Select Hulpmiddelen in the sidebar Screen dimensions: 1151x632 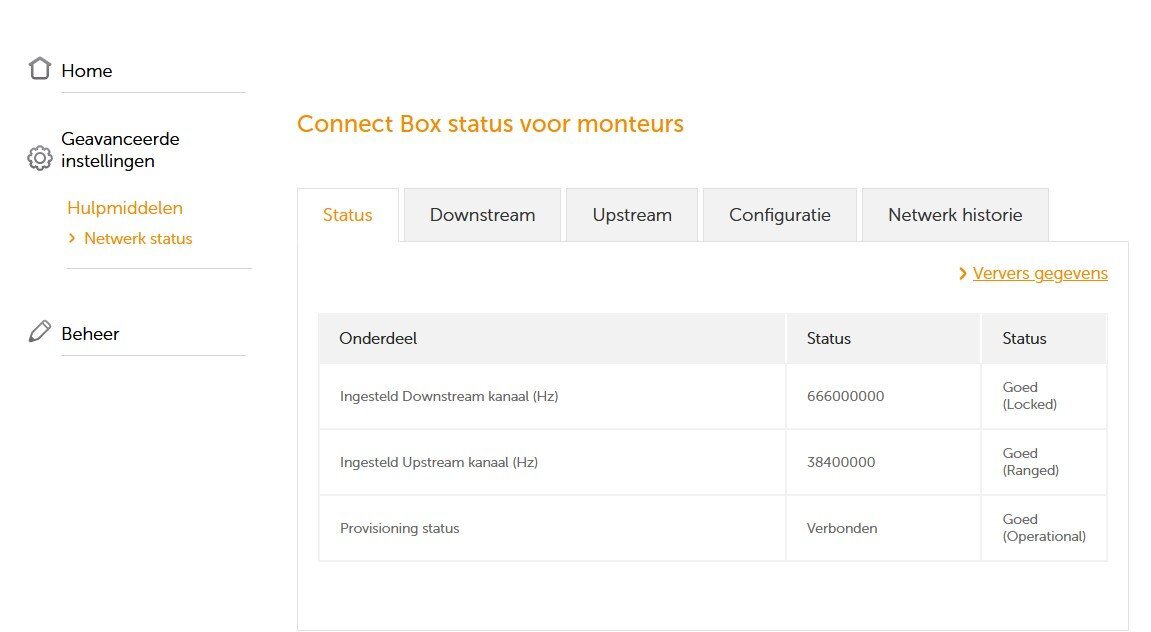click(x=125, y=208)
